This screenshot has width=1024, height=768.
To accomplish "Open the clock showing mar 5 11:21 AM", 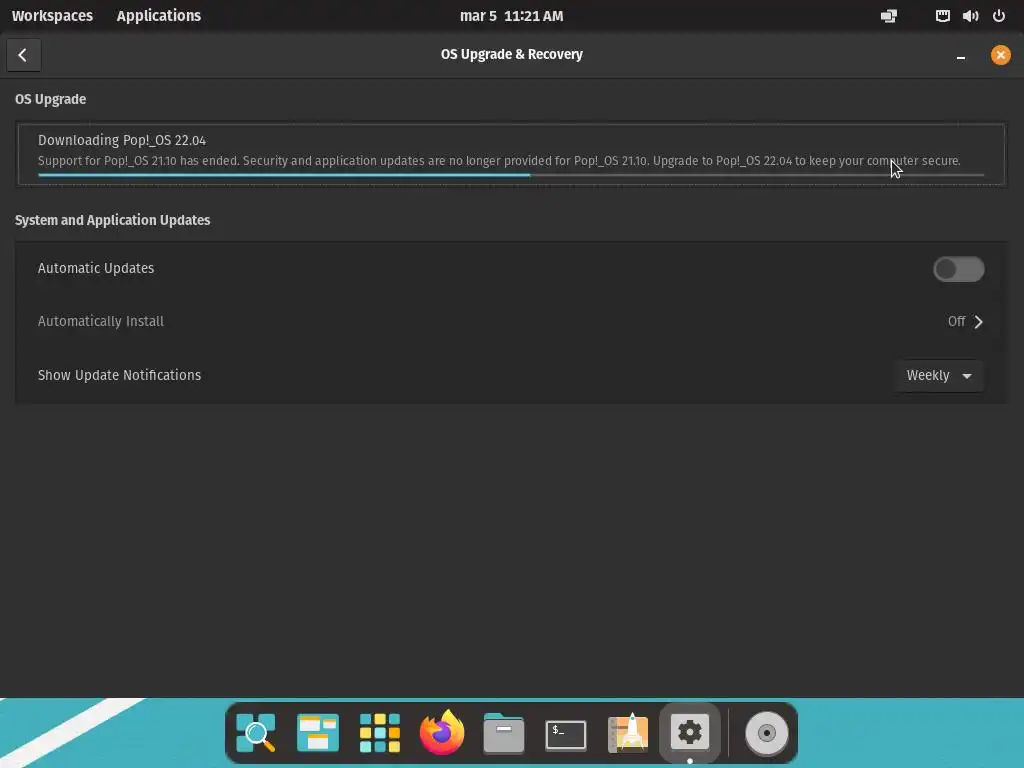I will pos(511,16).
